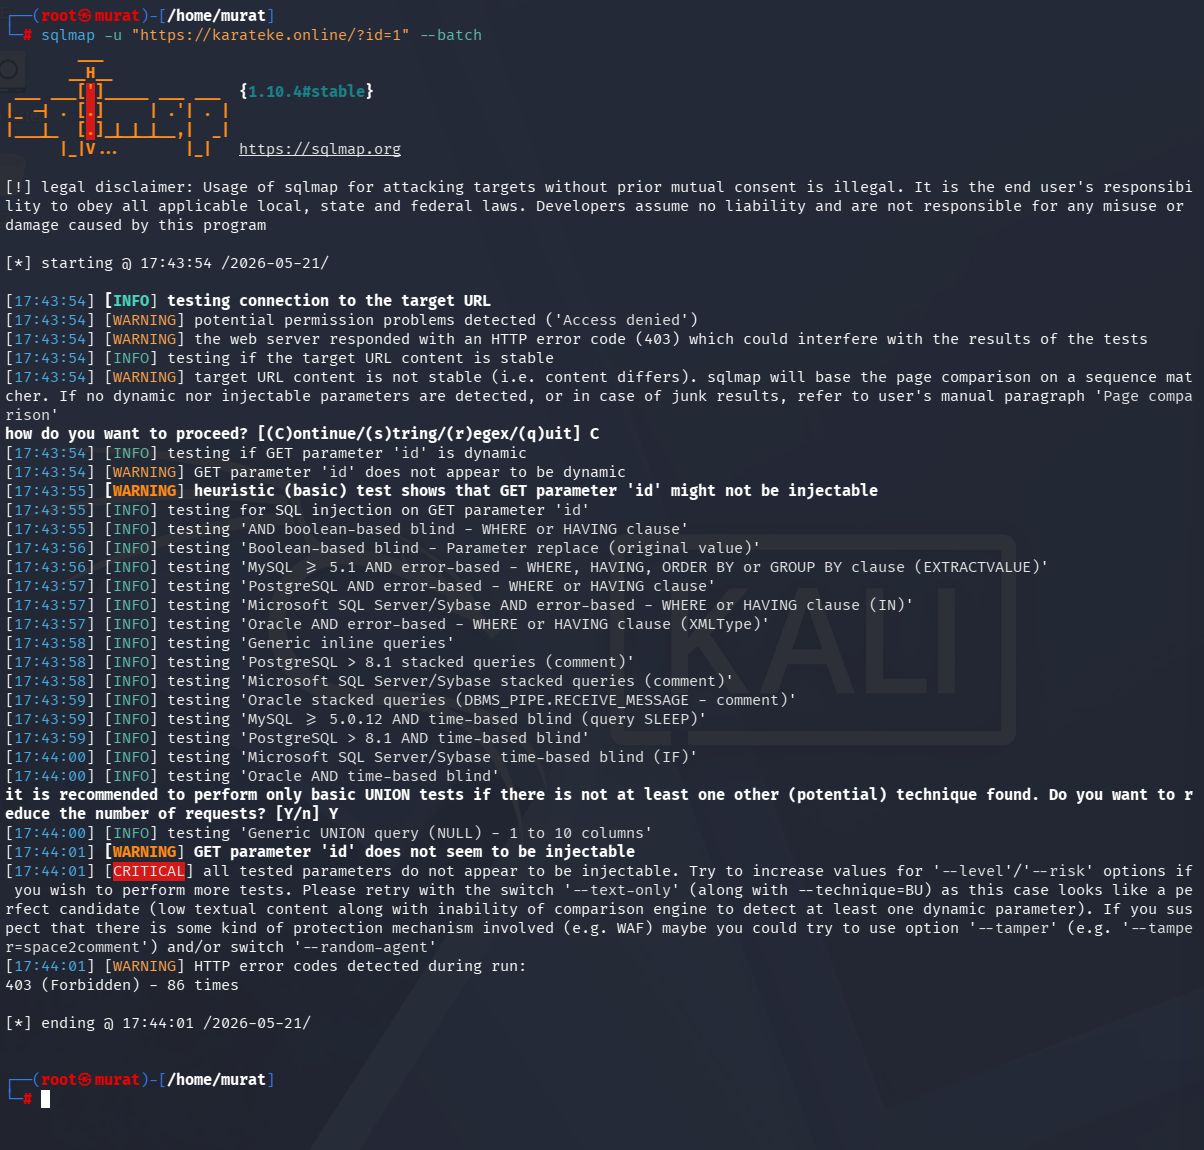The height and width of the screenshot is (1150, 1204).
Task: Click 'testing if GET parameter 'id' is dynamic'
Action: point(266,453)
